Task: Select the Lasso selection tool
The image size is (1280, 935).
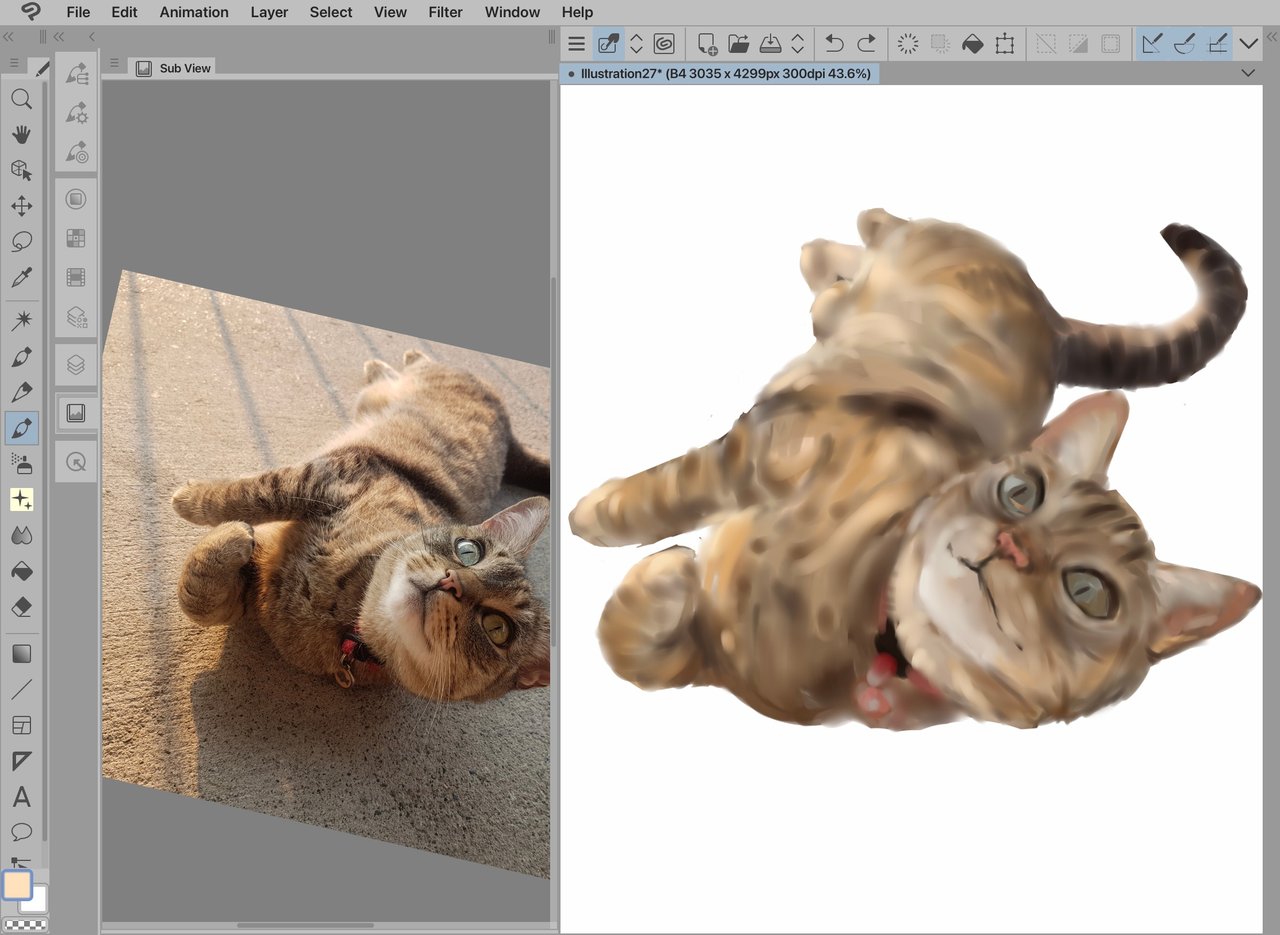Action: (21, 242)
